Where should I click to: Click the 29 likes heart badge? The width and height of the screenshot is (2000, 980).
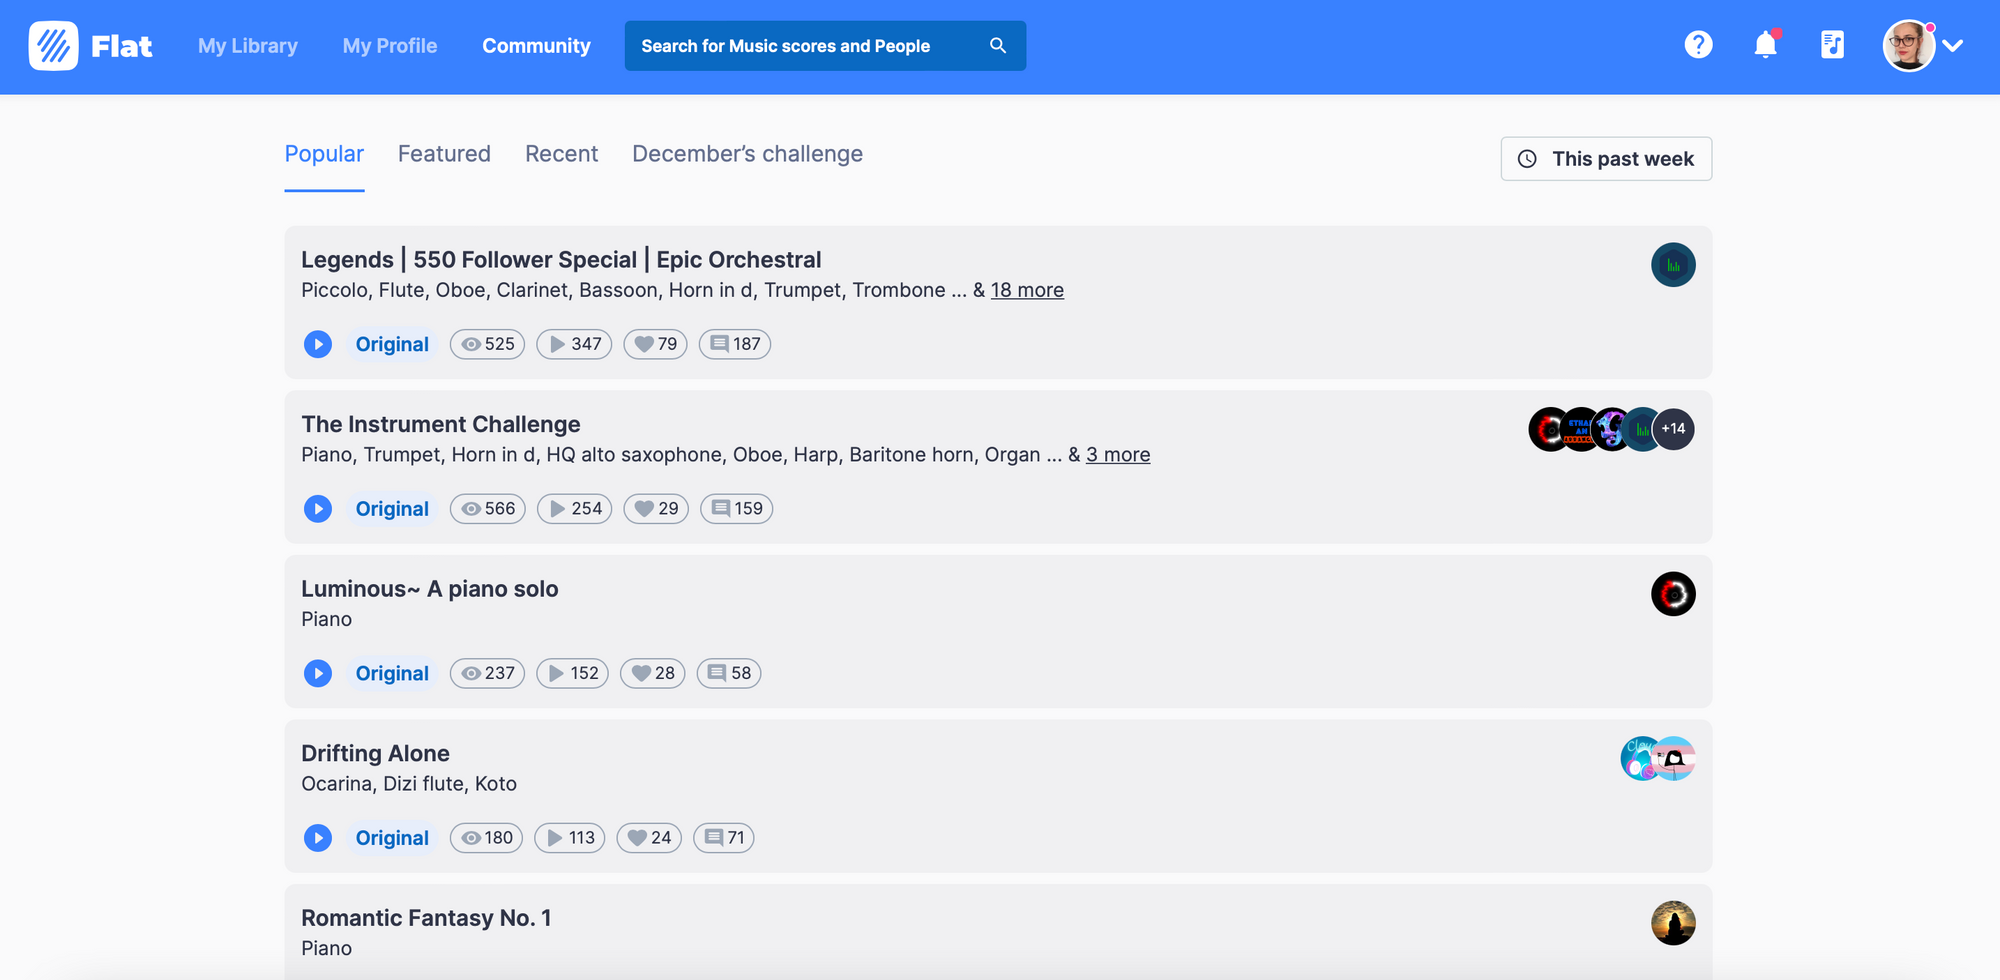(x=656, y=509)
